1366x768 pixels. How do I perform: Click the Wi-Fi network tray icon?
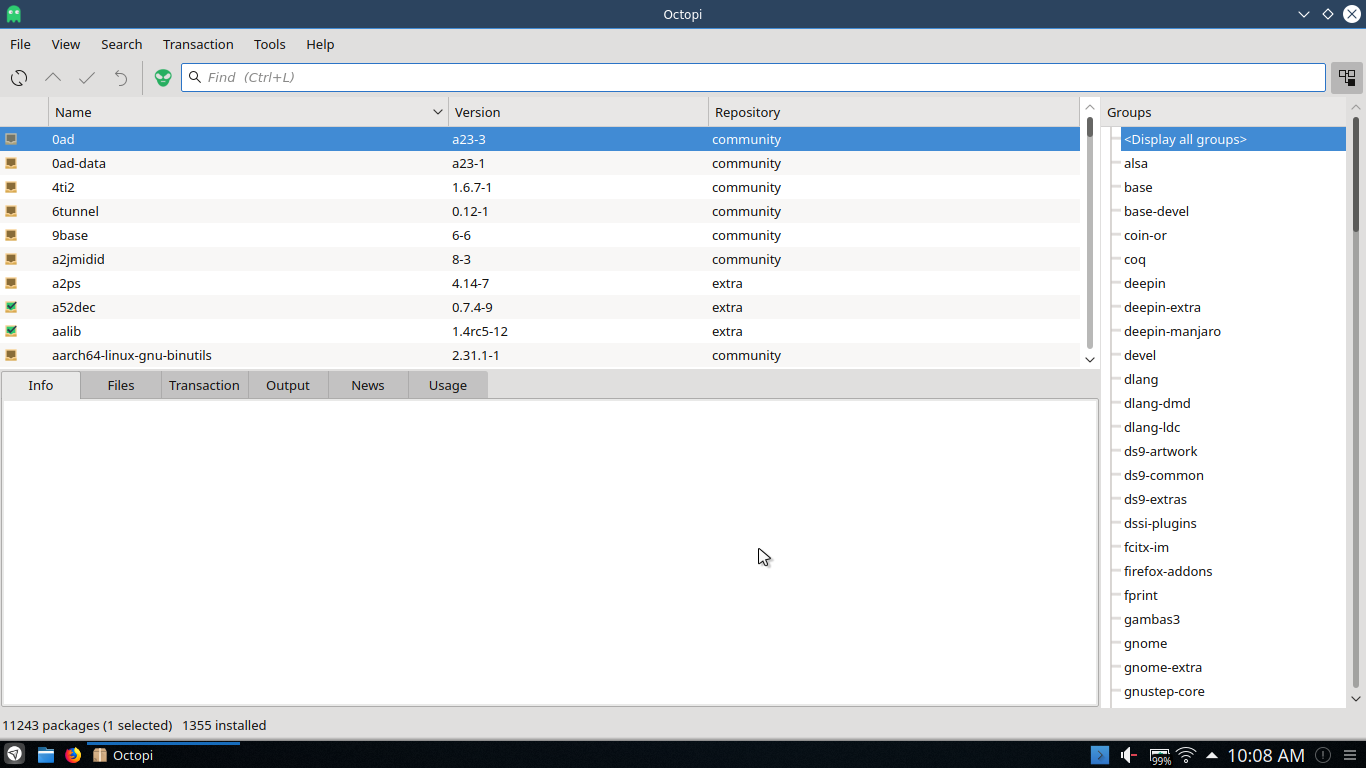pyautogui.click(x=1186, y=755)
